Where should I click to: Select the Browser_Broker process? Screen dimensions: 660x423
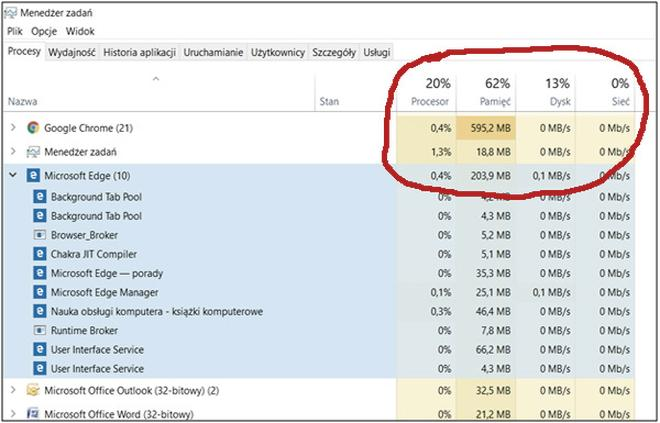tap(319, 235)
